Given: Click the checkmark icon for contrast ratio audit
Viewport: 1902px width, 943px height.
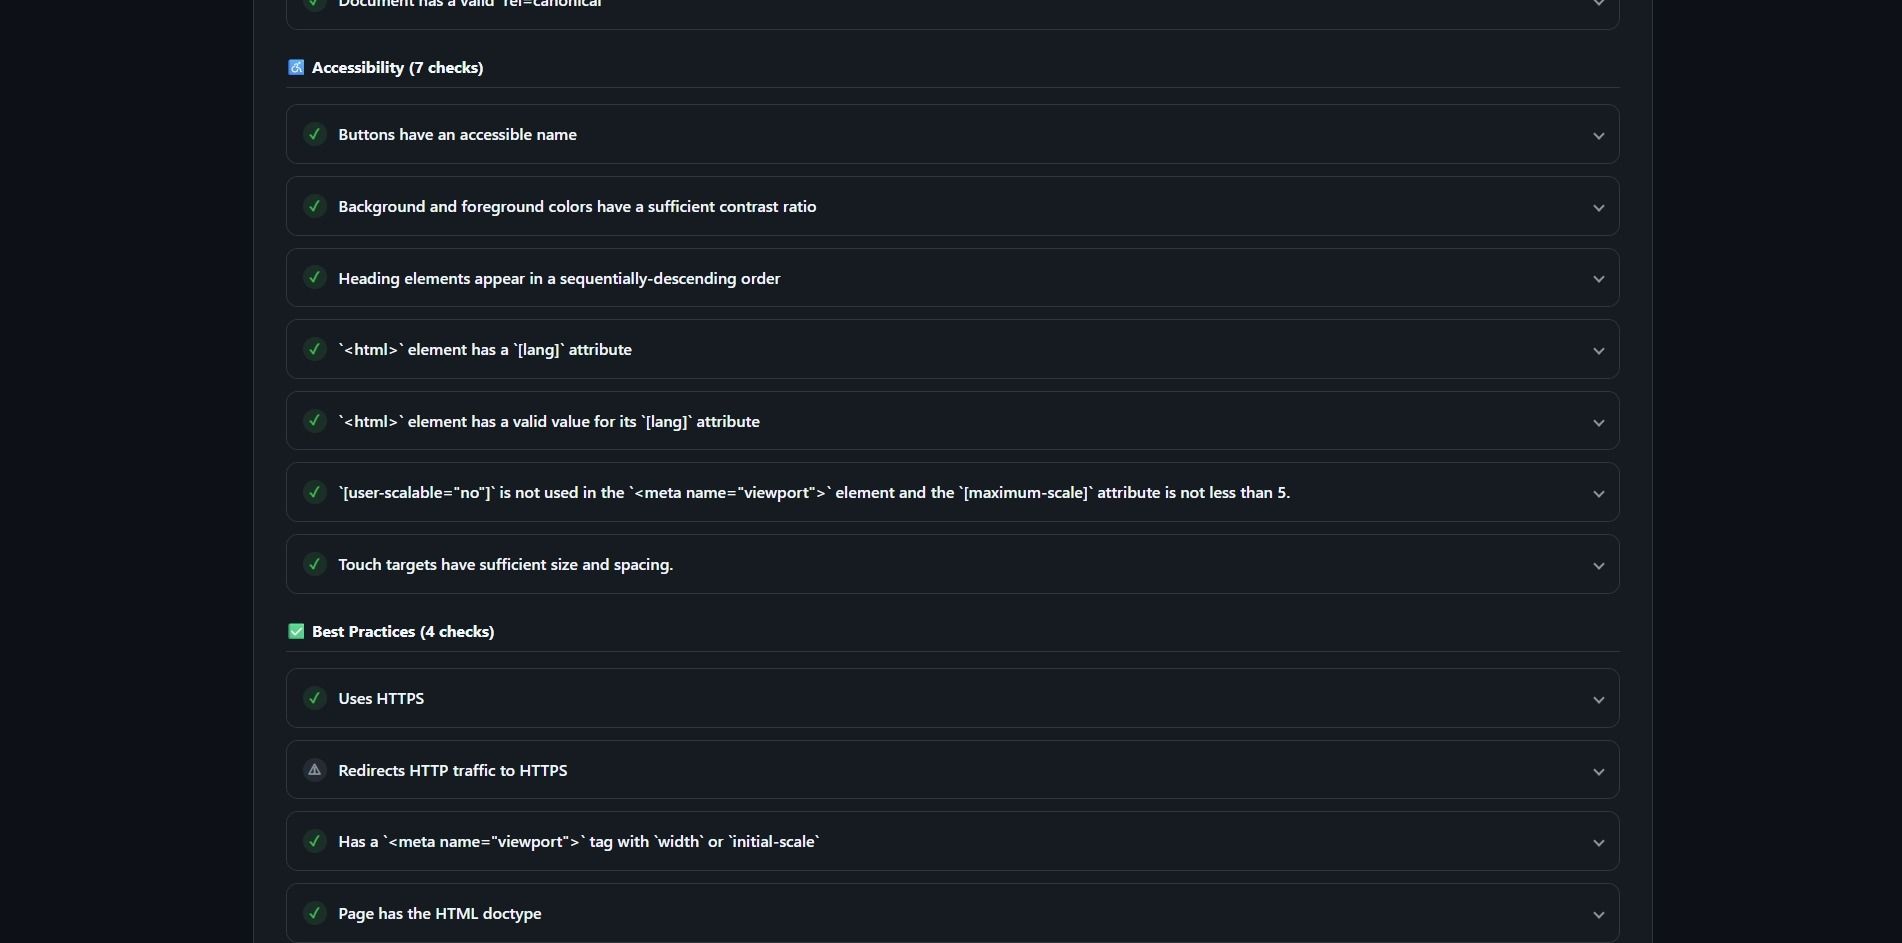Looking at the screenshot, I should [315, 206].
